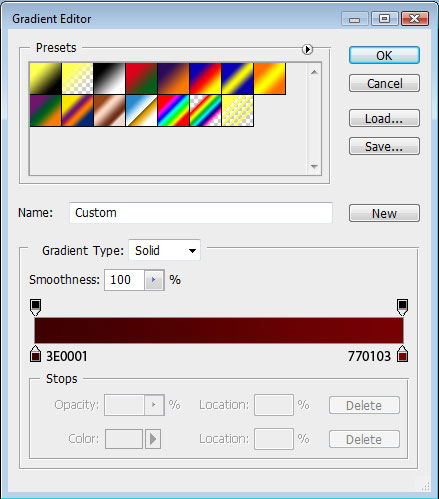Click the presets scrollbar up arrow
The width and height of the screenshot is (439, 499).
tap(314, 72)
